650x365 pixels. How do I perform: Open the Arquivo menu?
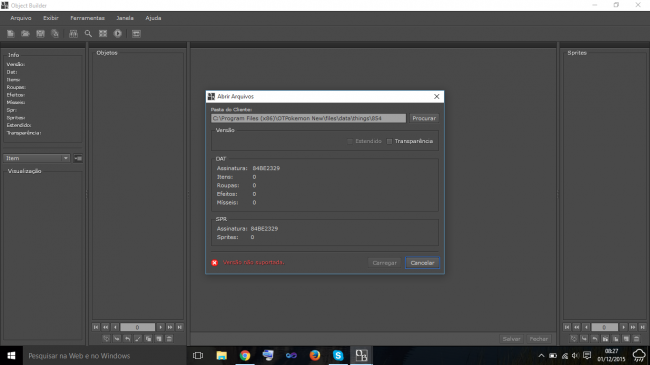[x=21, y=18]
